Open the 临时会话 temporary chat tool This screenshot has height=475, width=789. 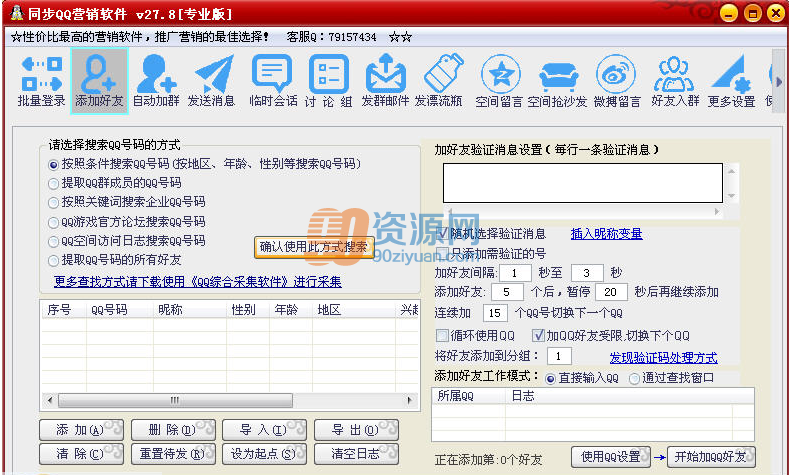coord(273,82)
